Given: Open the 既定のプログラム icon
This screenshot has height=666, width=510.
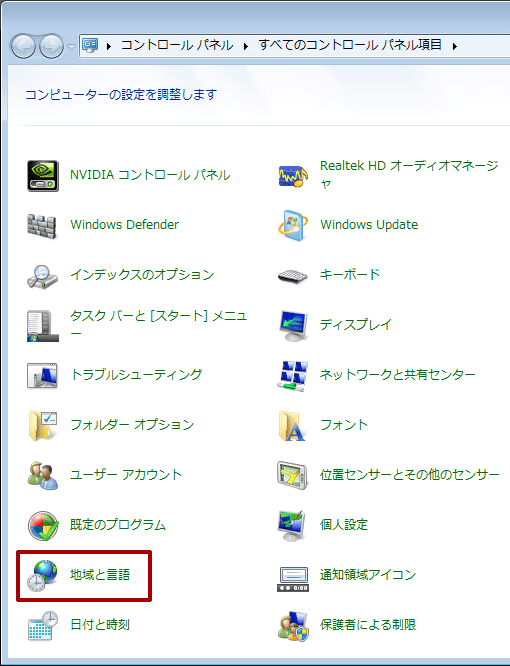Looking at the screenshot, I should pos(43,525).
